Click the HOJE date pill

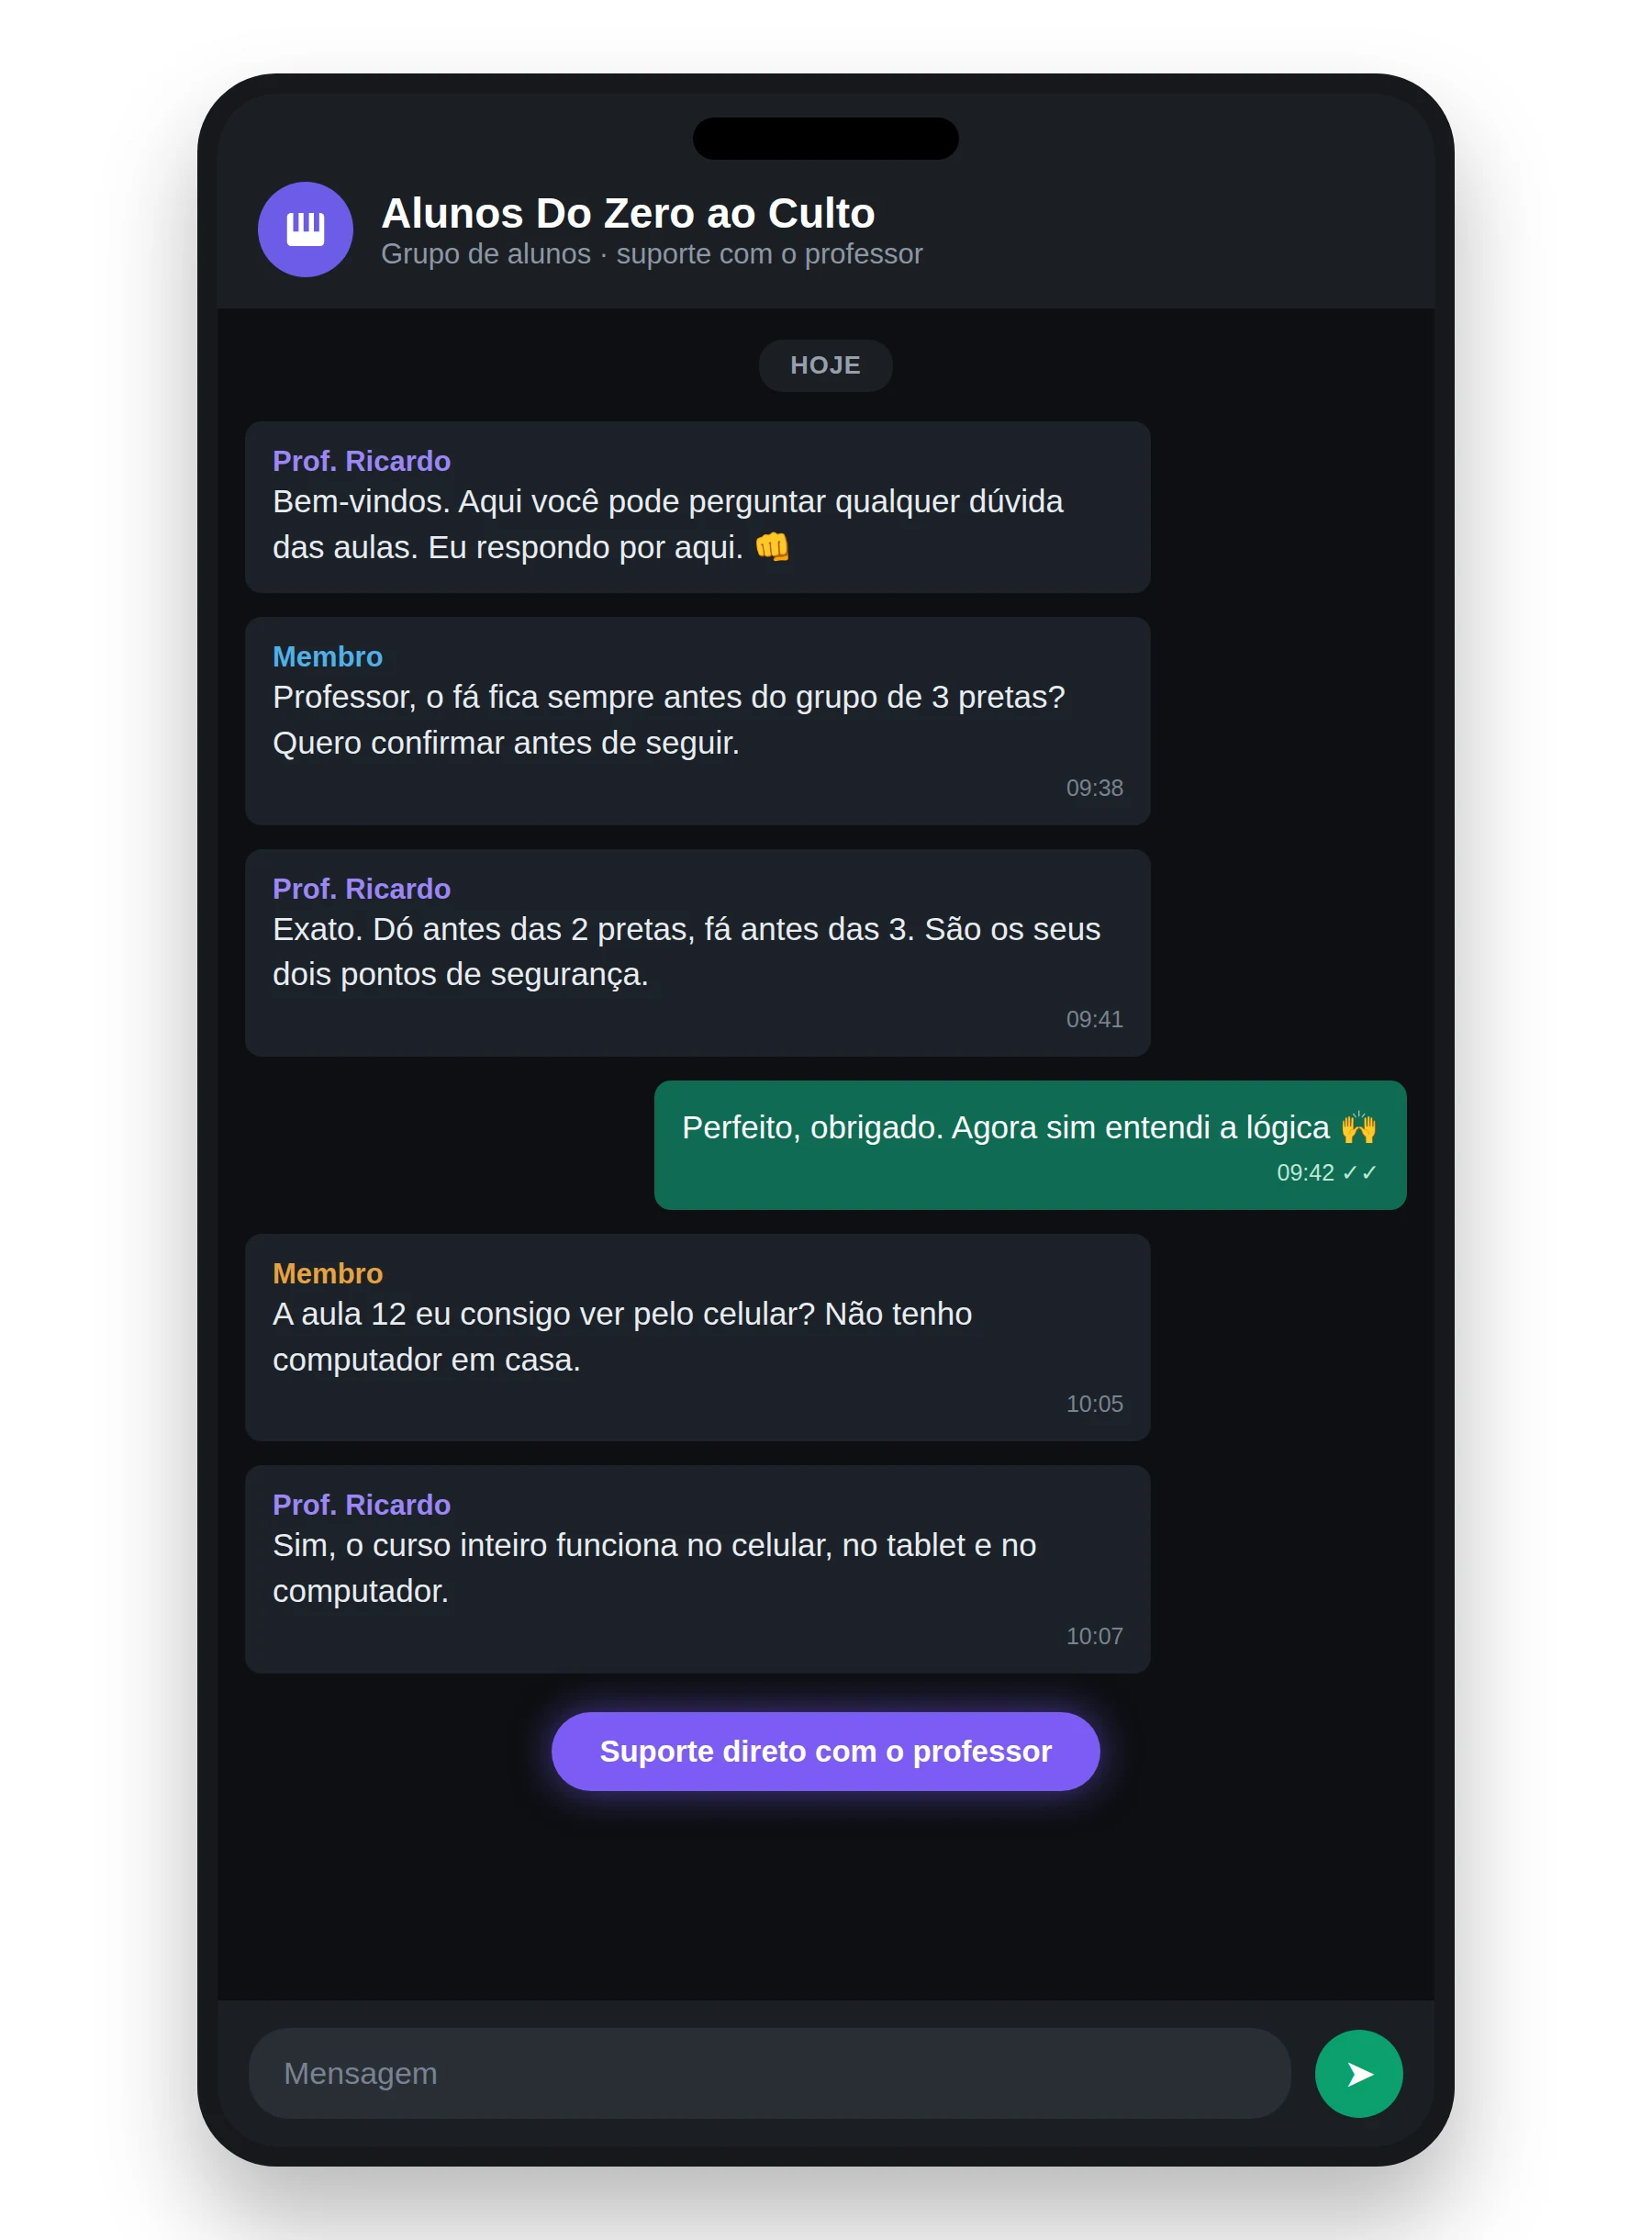825,365
